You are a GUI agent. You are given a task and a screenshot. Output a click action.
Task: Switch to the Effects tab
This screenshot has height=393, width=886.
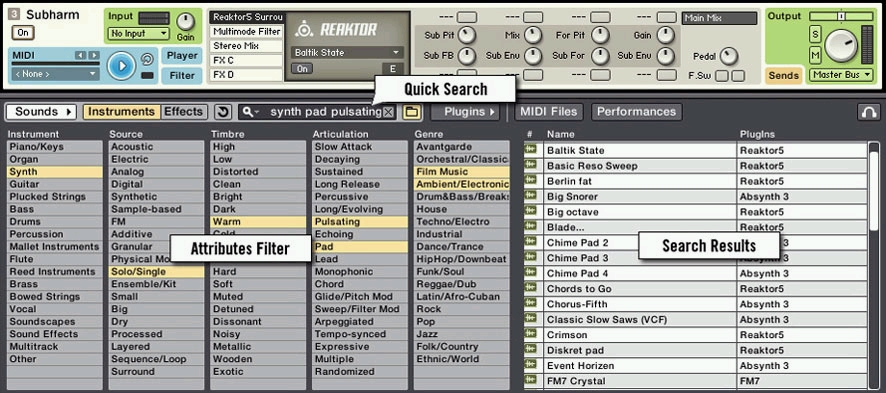[x=183, y=112]
